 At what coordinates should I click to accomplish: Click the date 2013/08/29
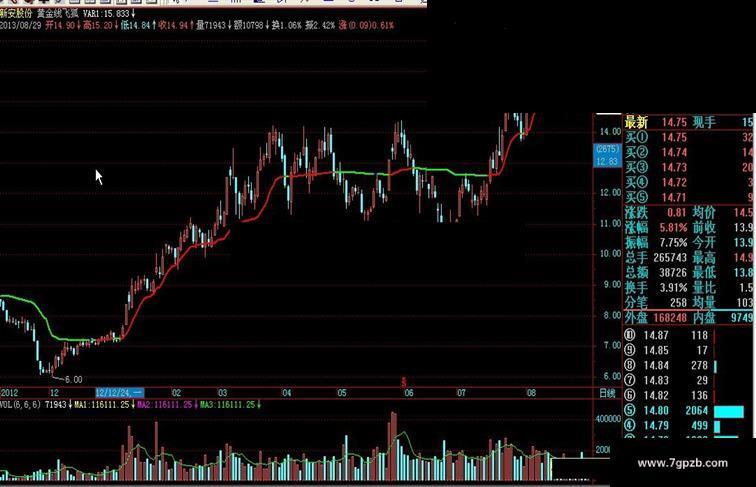[x=21, y=25]
